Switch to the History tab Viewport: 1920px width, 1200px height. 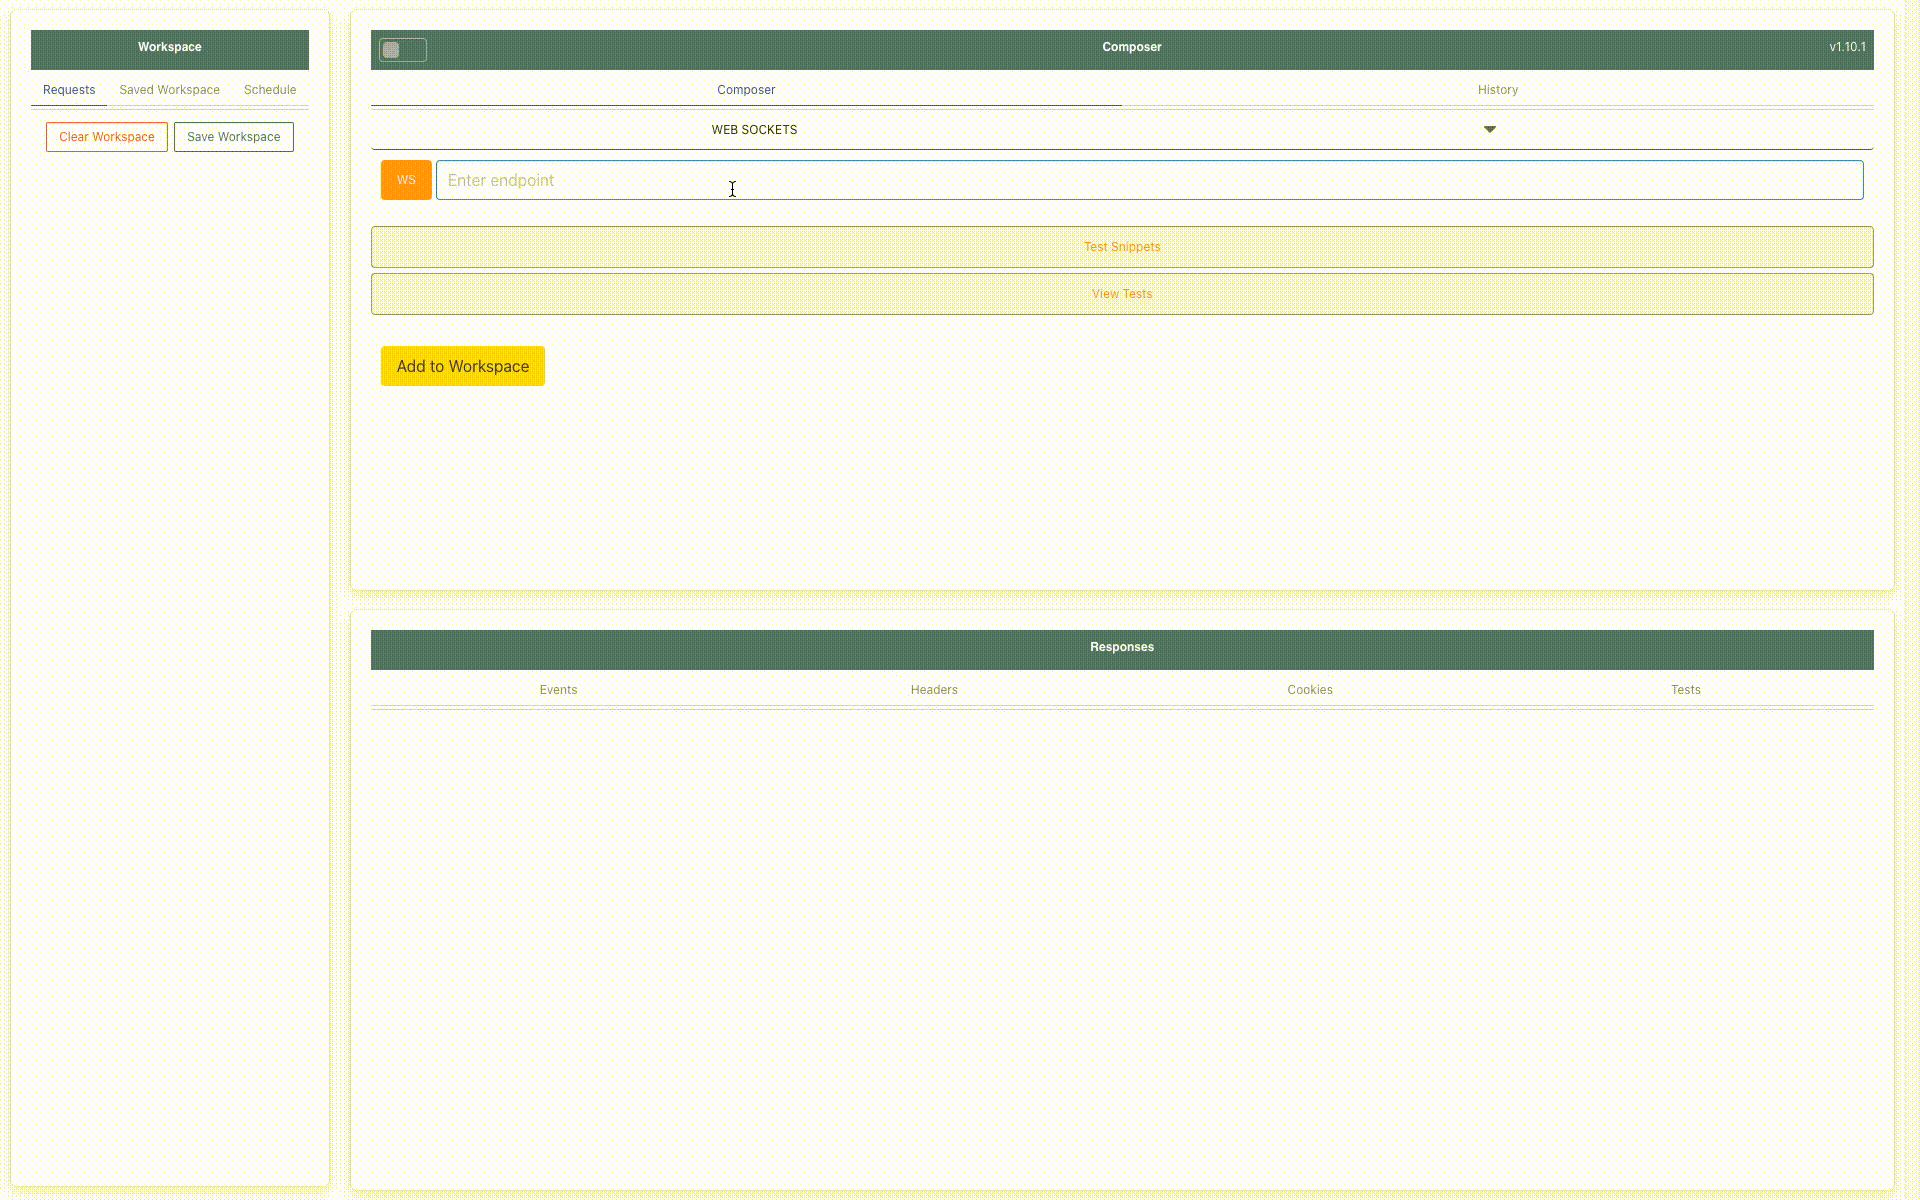point(1497,90)
